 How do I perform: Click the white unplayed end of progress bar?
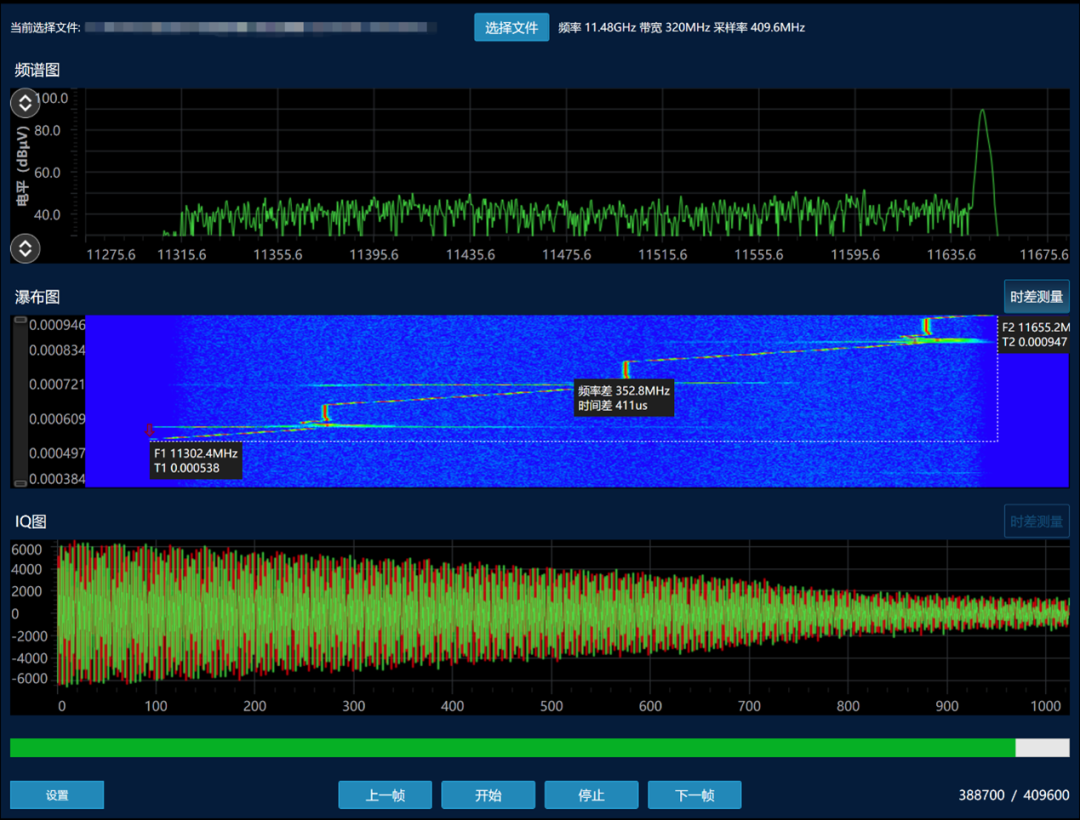1042,748
